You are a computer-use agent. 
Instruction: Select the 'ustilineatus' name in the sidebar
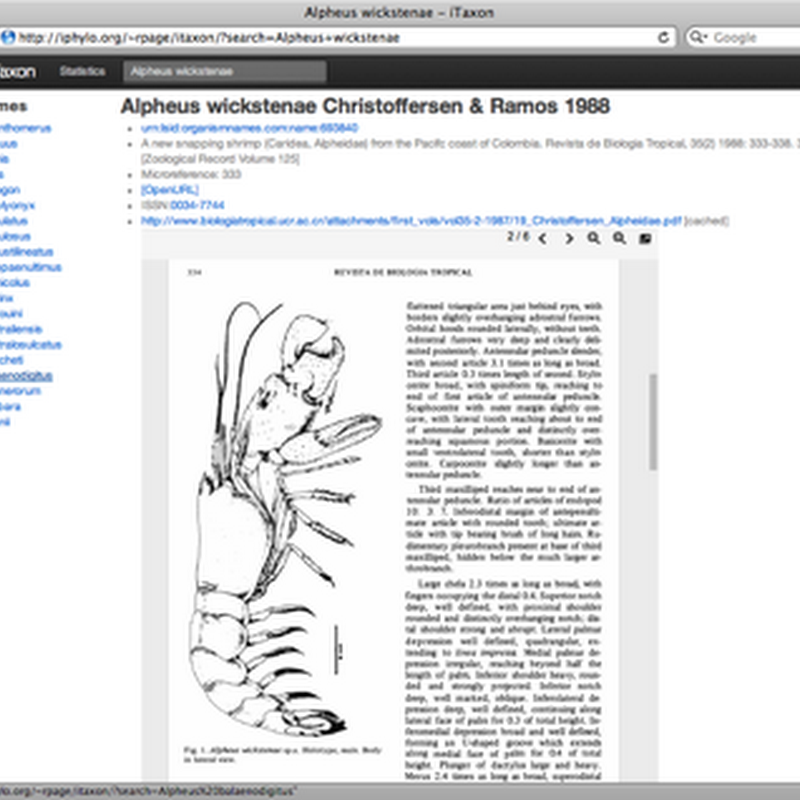click(x=27, y=252)
